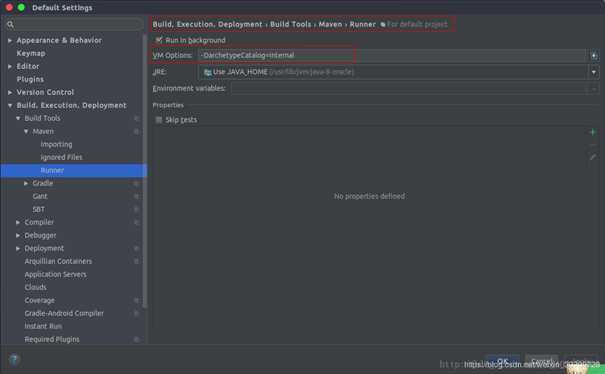Viewport: 605px width, 374px height.
Task: Click the VM Options text field
Action: pyautogui.click(x=393, y=56)
